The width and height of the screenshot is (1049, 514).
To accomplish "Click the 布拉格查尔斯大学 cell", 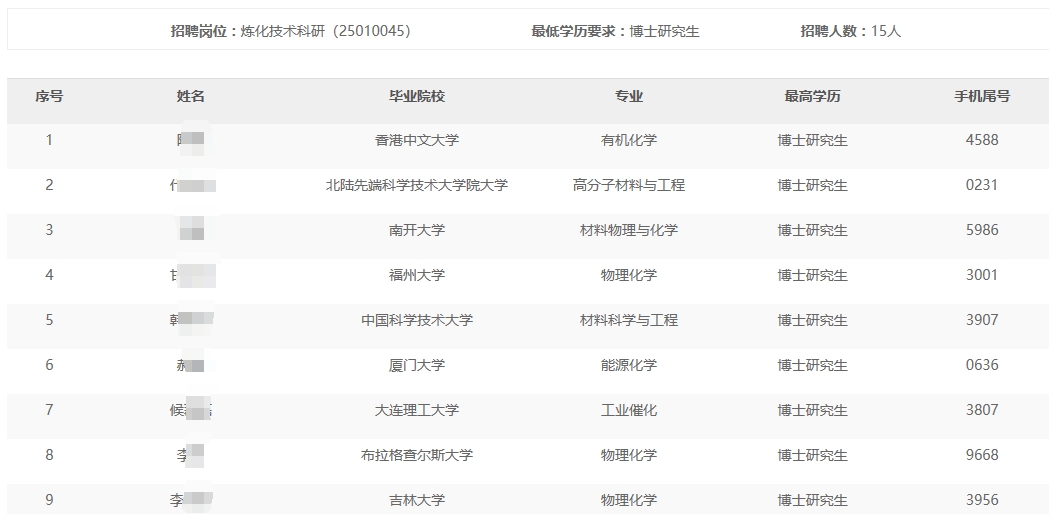I will click(417, 455).
